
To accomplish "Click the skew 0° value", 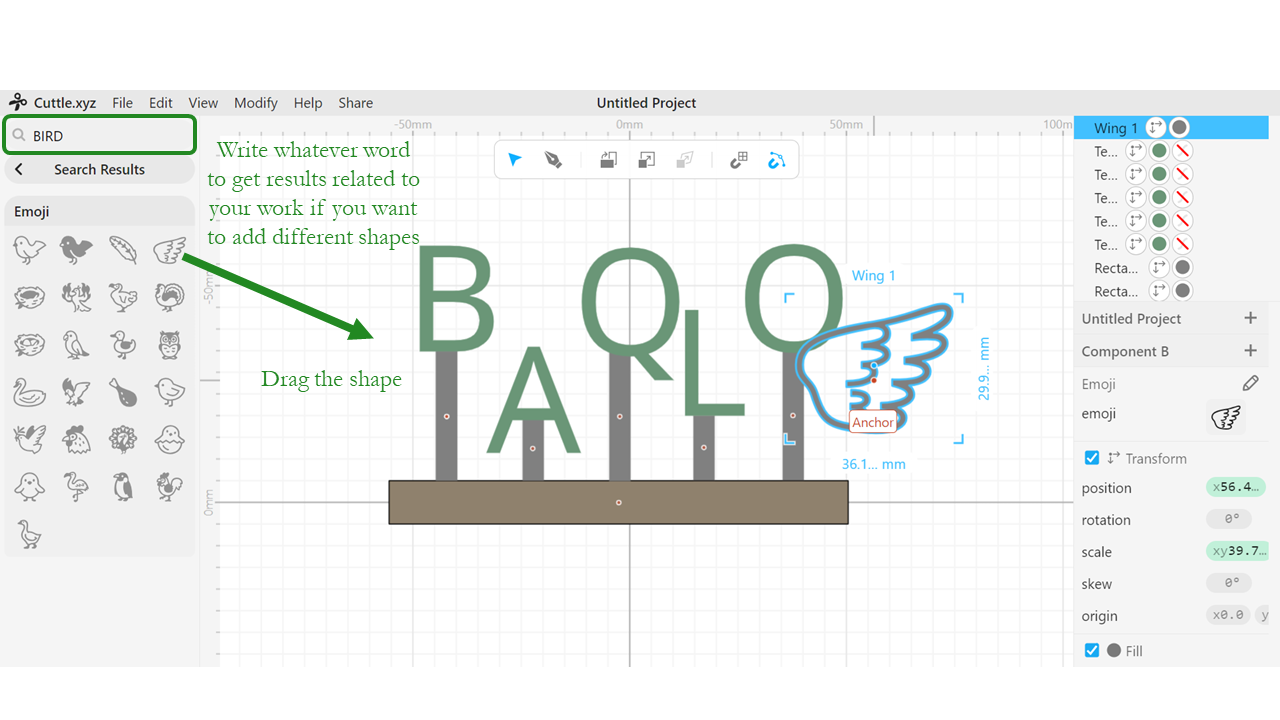I will click(x=1231, y=583).
